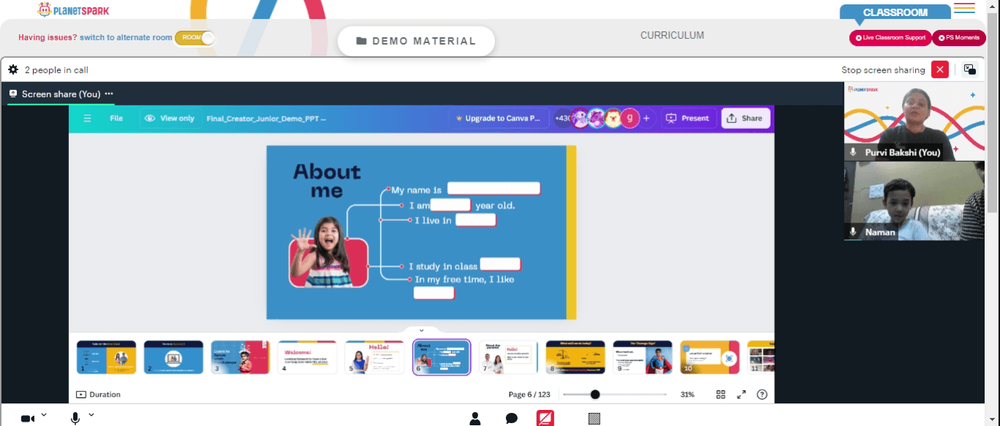Open the CURRICULUM tab
The width and height of the screenshot is (1000, 426).
[x=672, y=36]
